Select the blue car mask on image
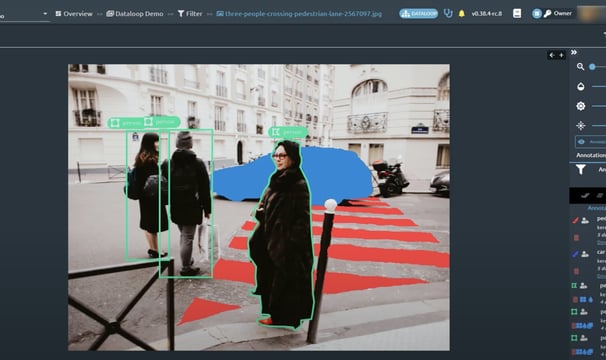Viewport: 606px width, 360px height. 336,173
